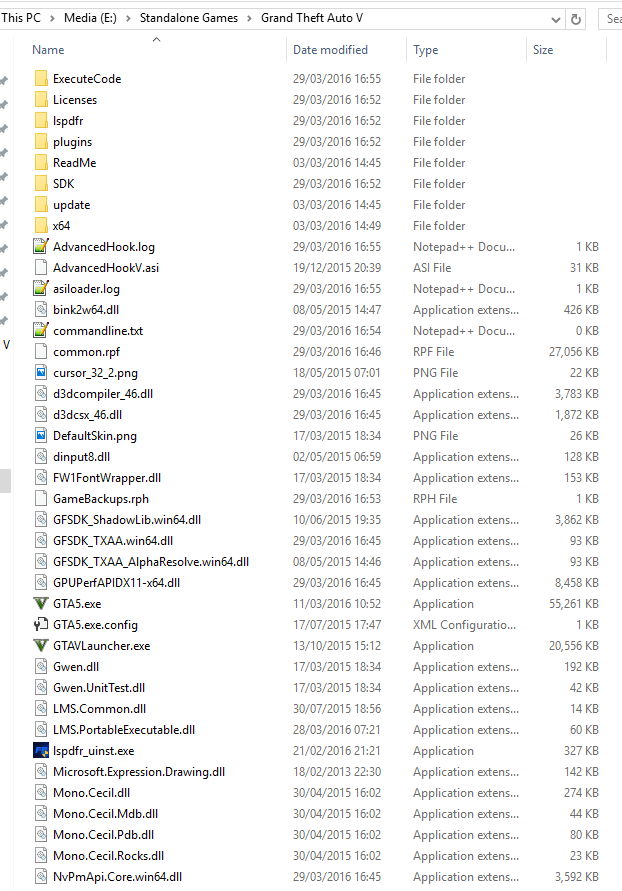Select GPUPerfAPIDX11-x64.dll file name
The image size is (622, 891).
pos(116,583)
